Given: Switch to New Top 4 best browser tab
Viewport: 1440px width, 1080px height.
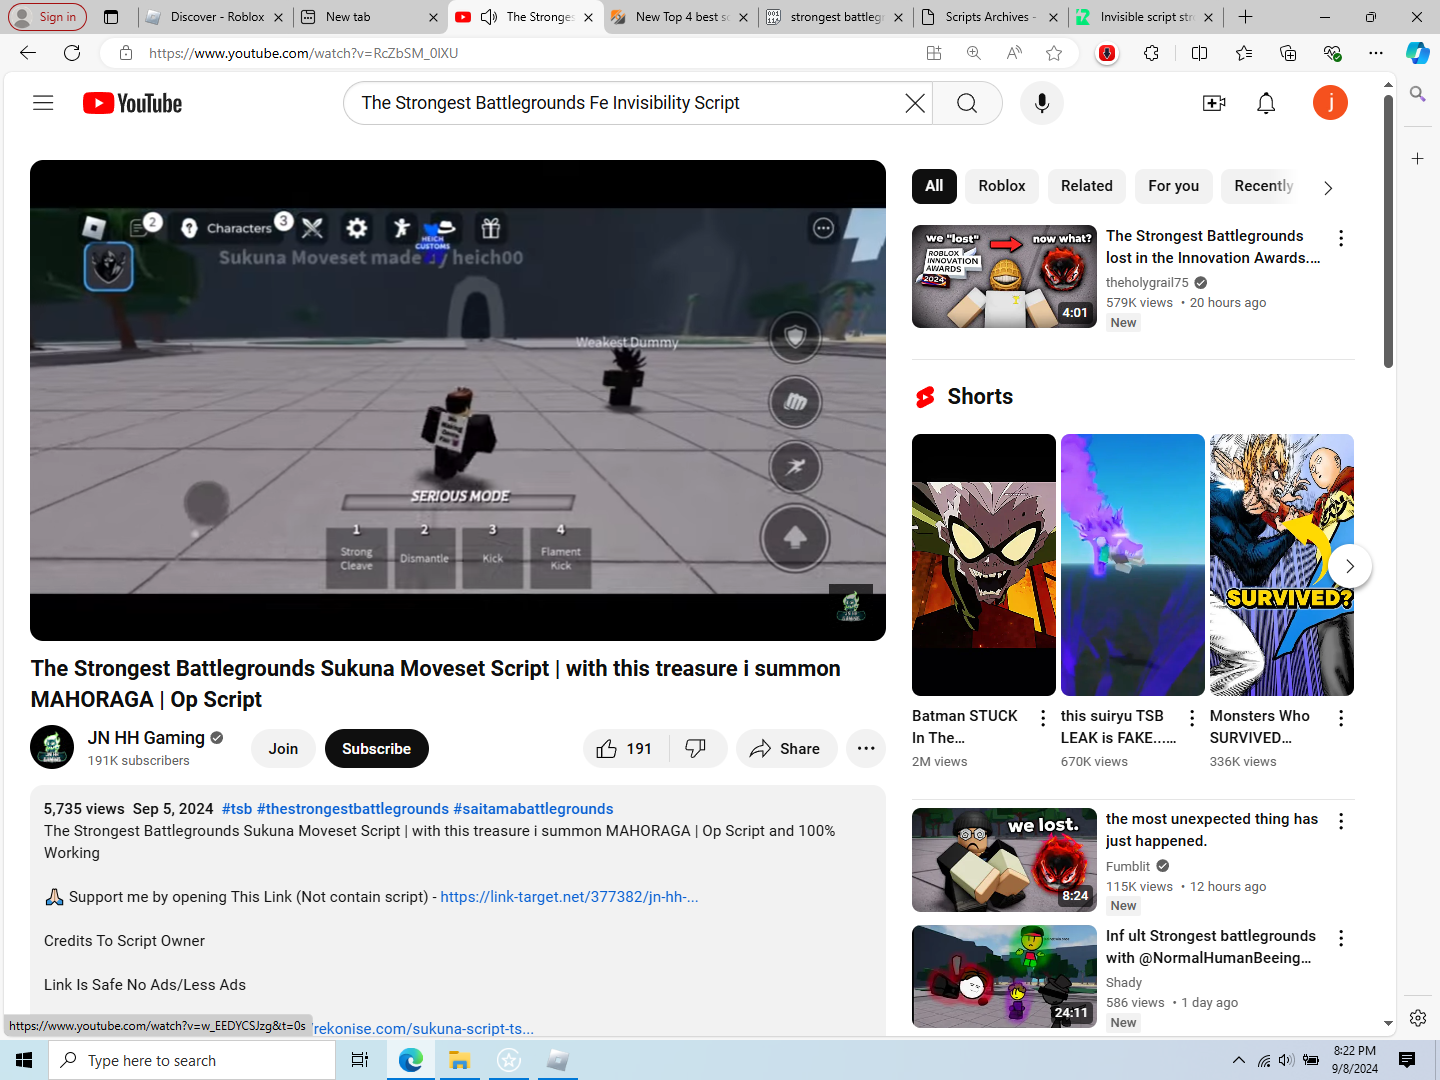Looking at the screenshot, I should 679,17.
